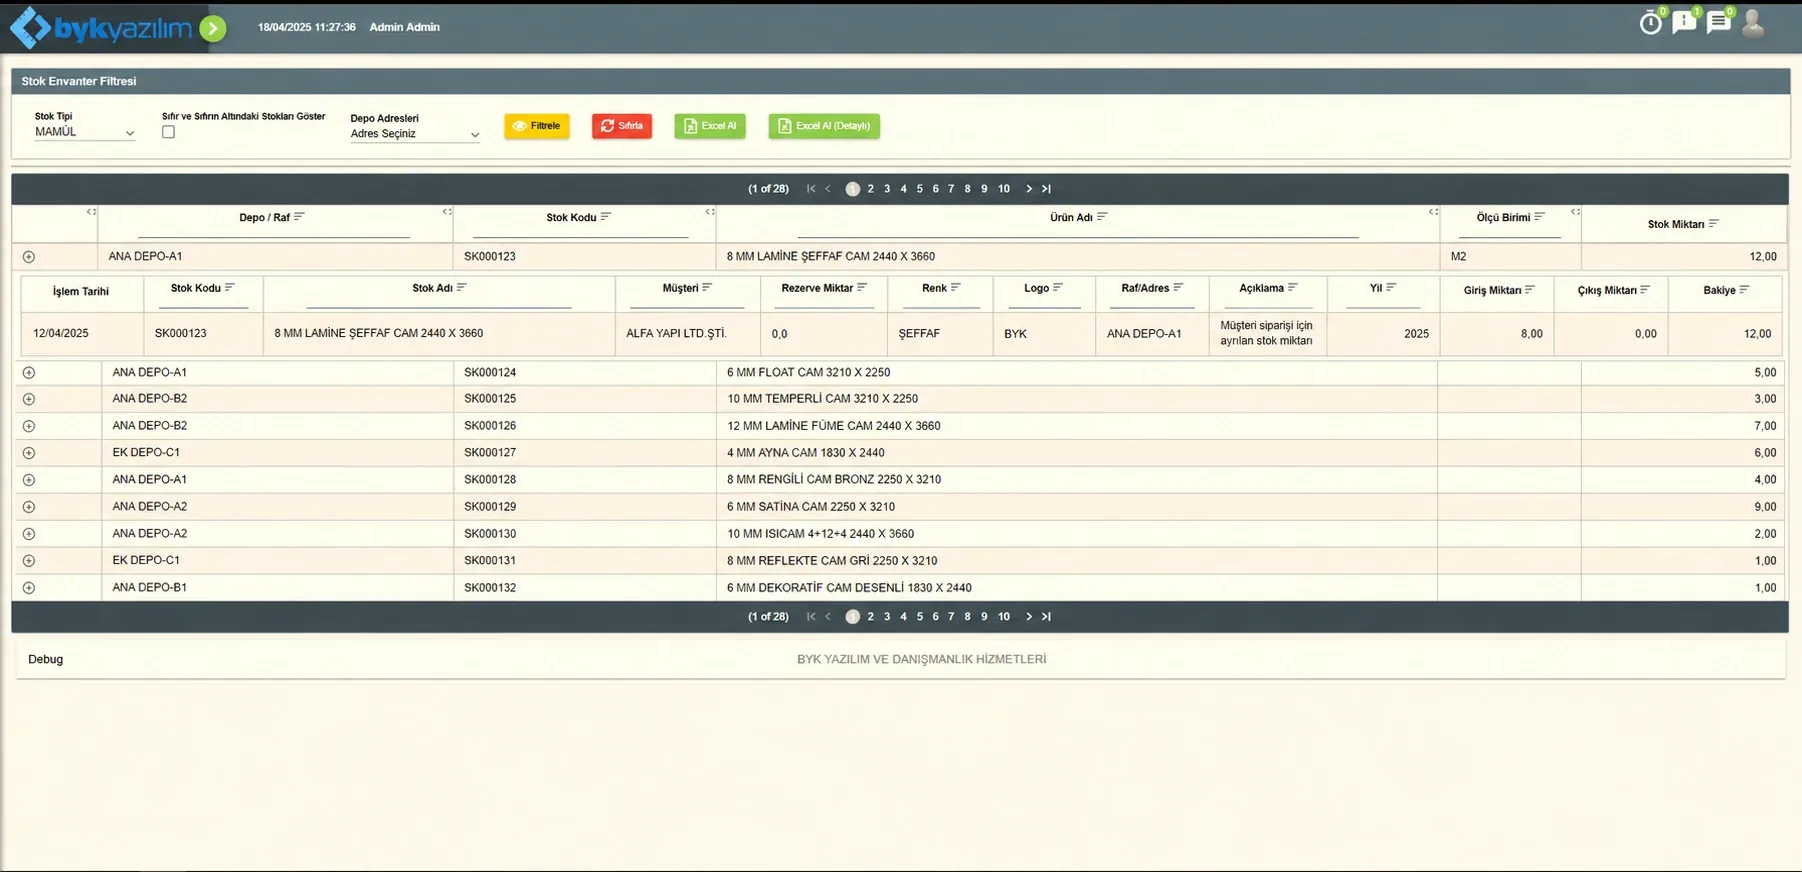
Task: Expand the SK000130 row details
Action: click(29, 534)
